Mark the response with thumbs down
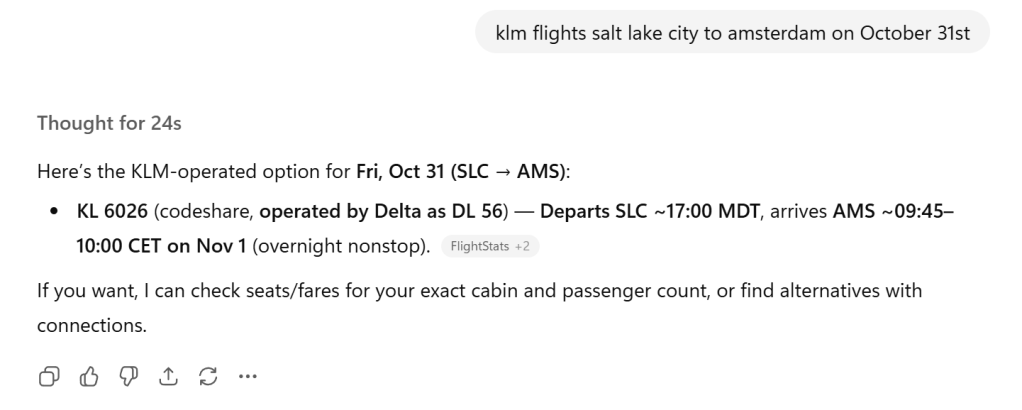The image size is (1022, 410). pos(125,377)
